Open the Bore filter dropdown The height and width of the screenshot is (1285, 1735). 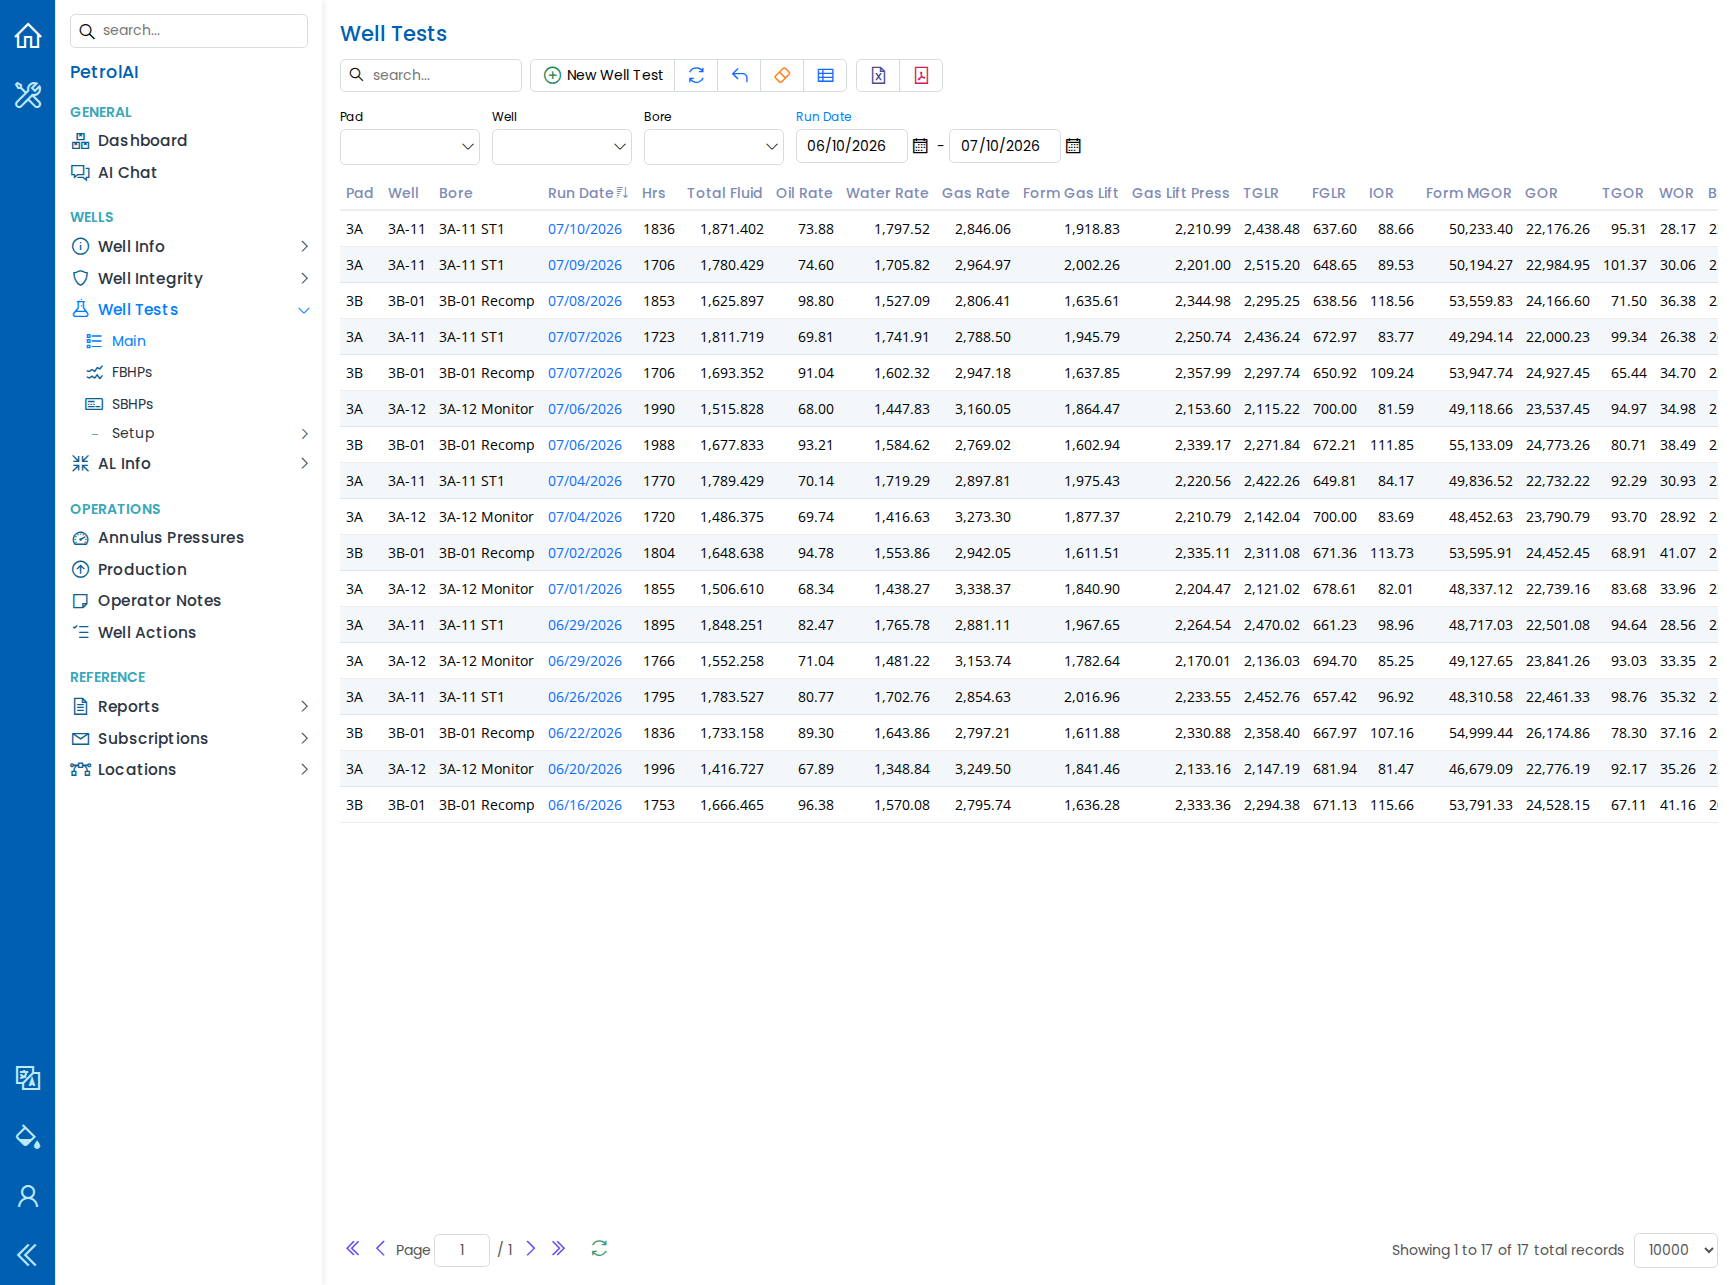click(714, 147)
